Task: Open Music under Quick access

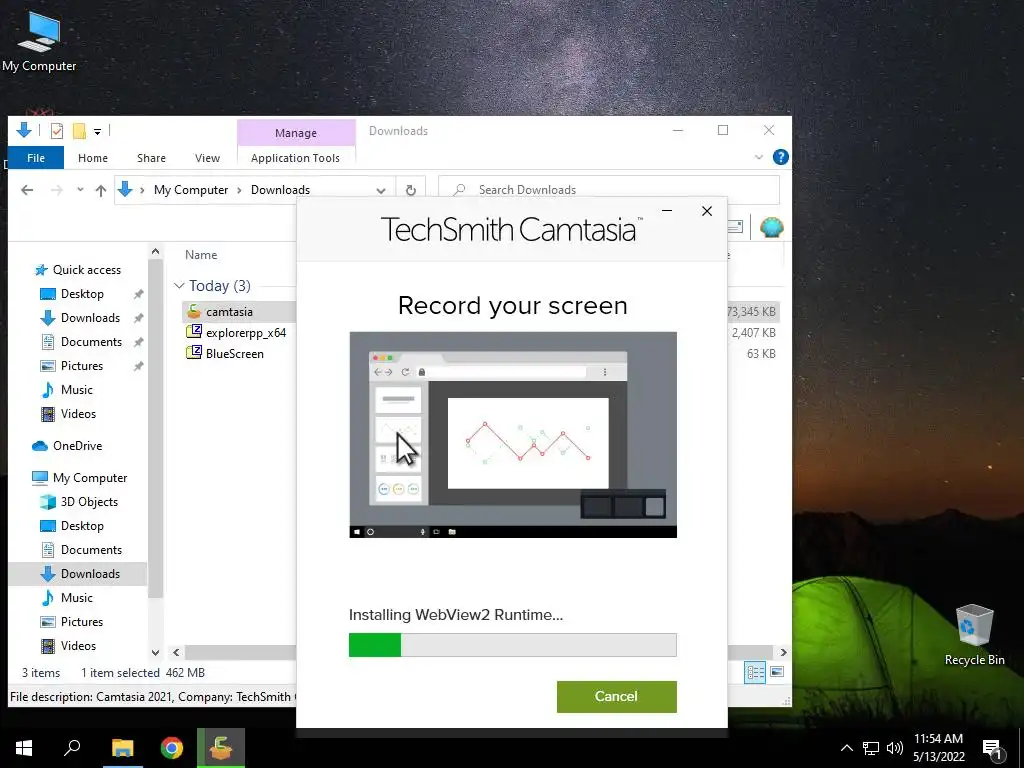Action: [x=76, y=390]
